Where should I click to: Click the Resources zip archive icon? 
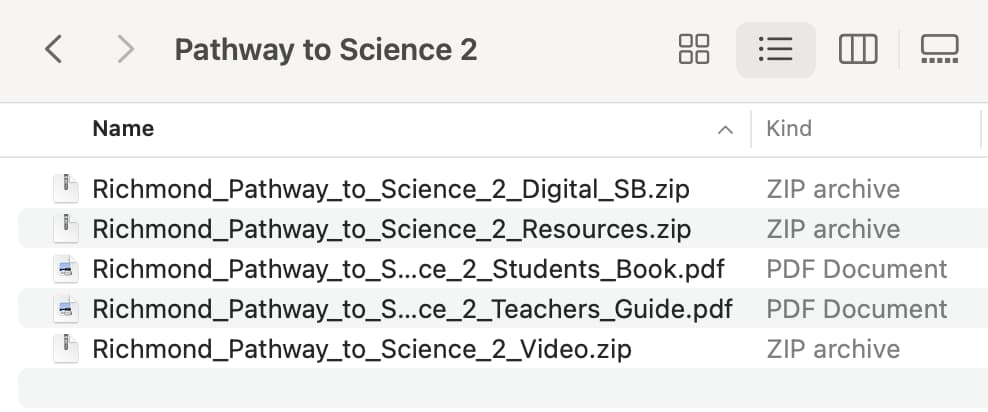click(x=66, y=229)
